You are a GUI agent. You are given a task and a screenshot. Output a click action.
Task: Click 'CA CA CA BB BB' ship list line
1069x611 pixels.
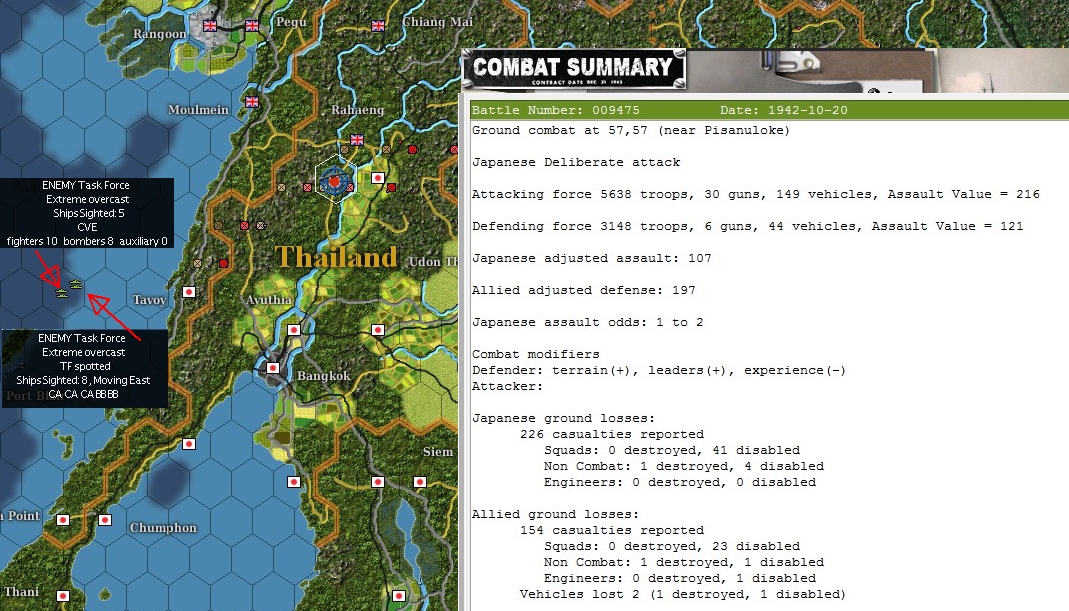pyautogui.click(x=83, y=394)
